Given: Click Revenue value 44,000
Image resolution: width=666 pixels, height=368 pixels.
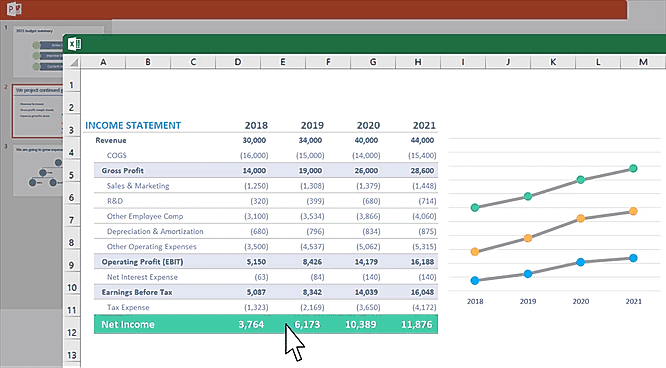Looking at the screenshot, I should (x=422, y=140).
